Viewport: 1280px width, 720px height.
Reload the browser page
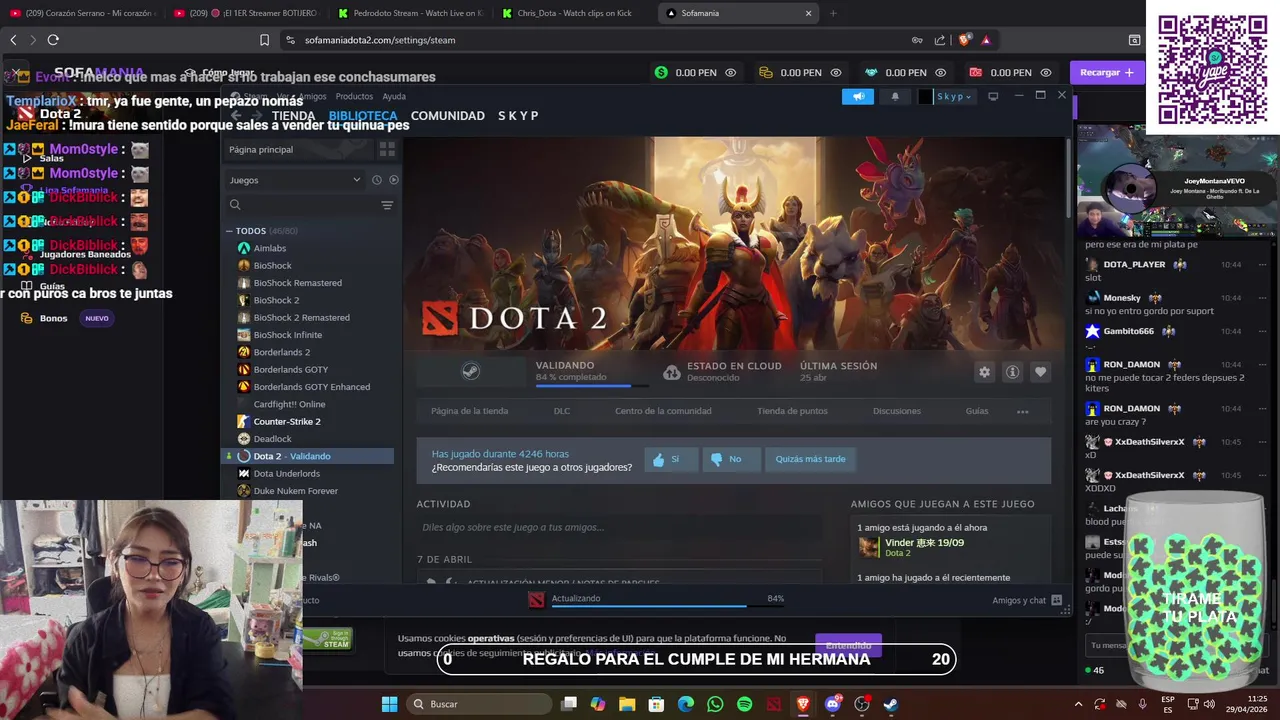point(53,40)
